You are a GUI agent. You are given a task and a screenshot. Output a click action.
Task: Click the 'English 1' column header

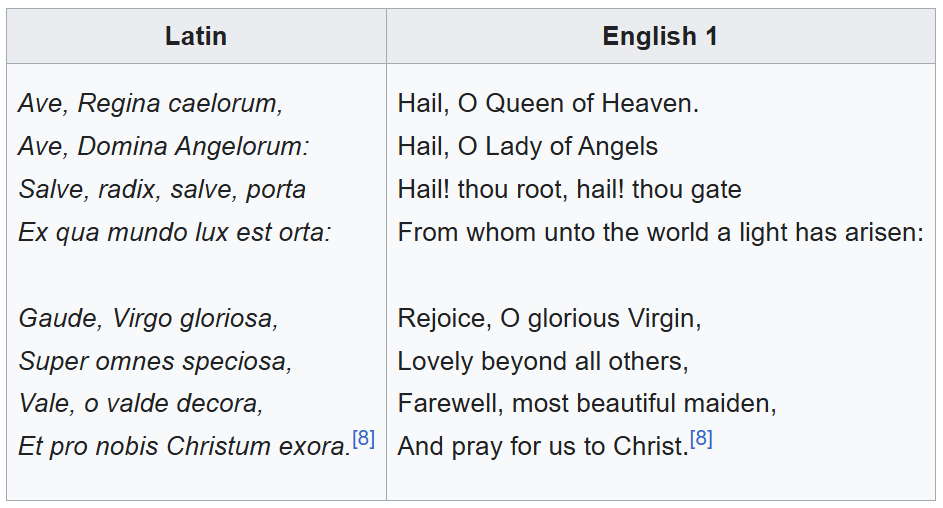(x=660, y=37)
